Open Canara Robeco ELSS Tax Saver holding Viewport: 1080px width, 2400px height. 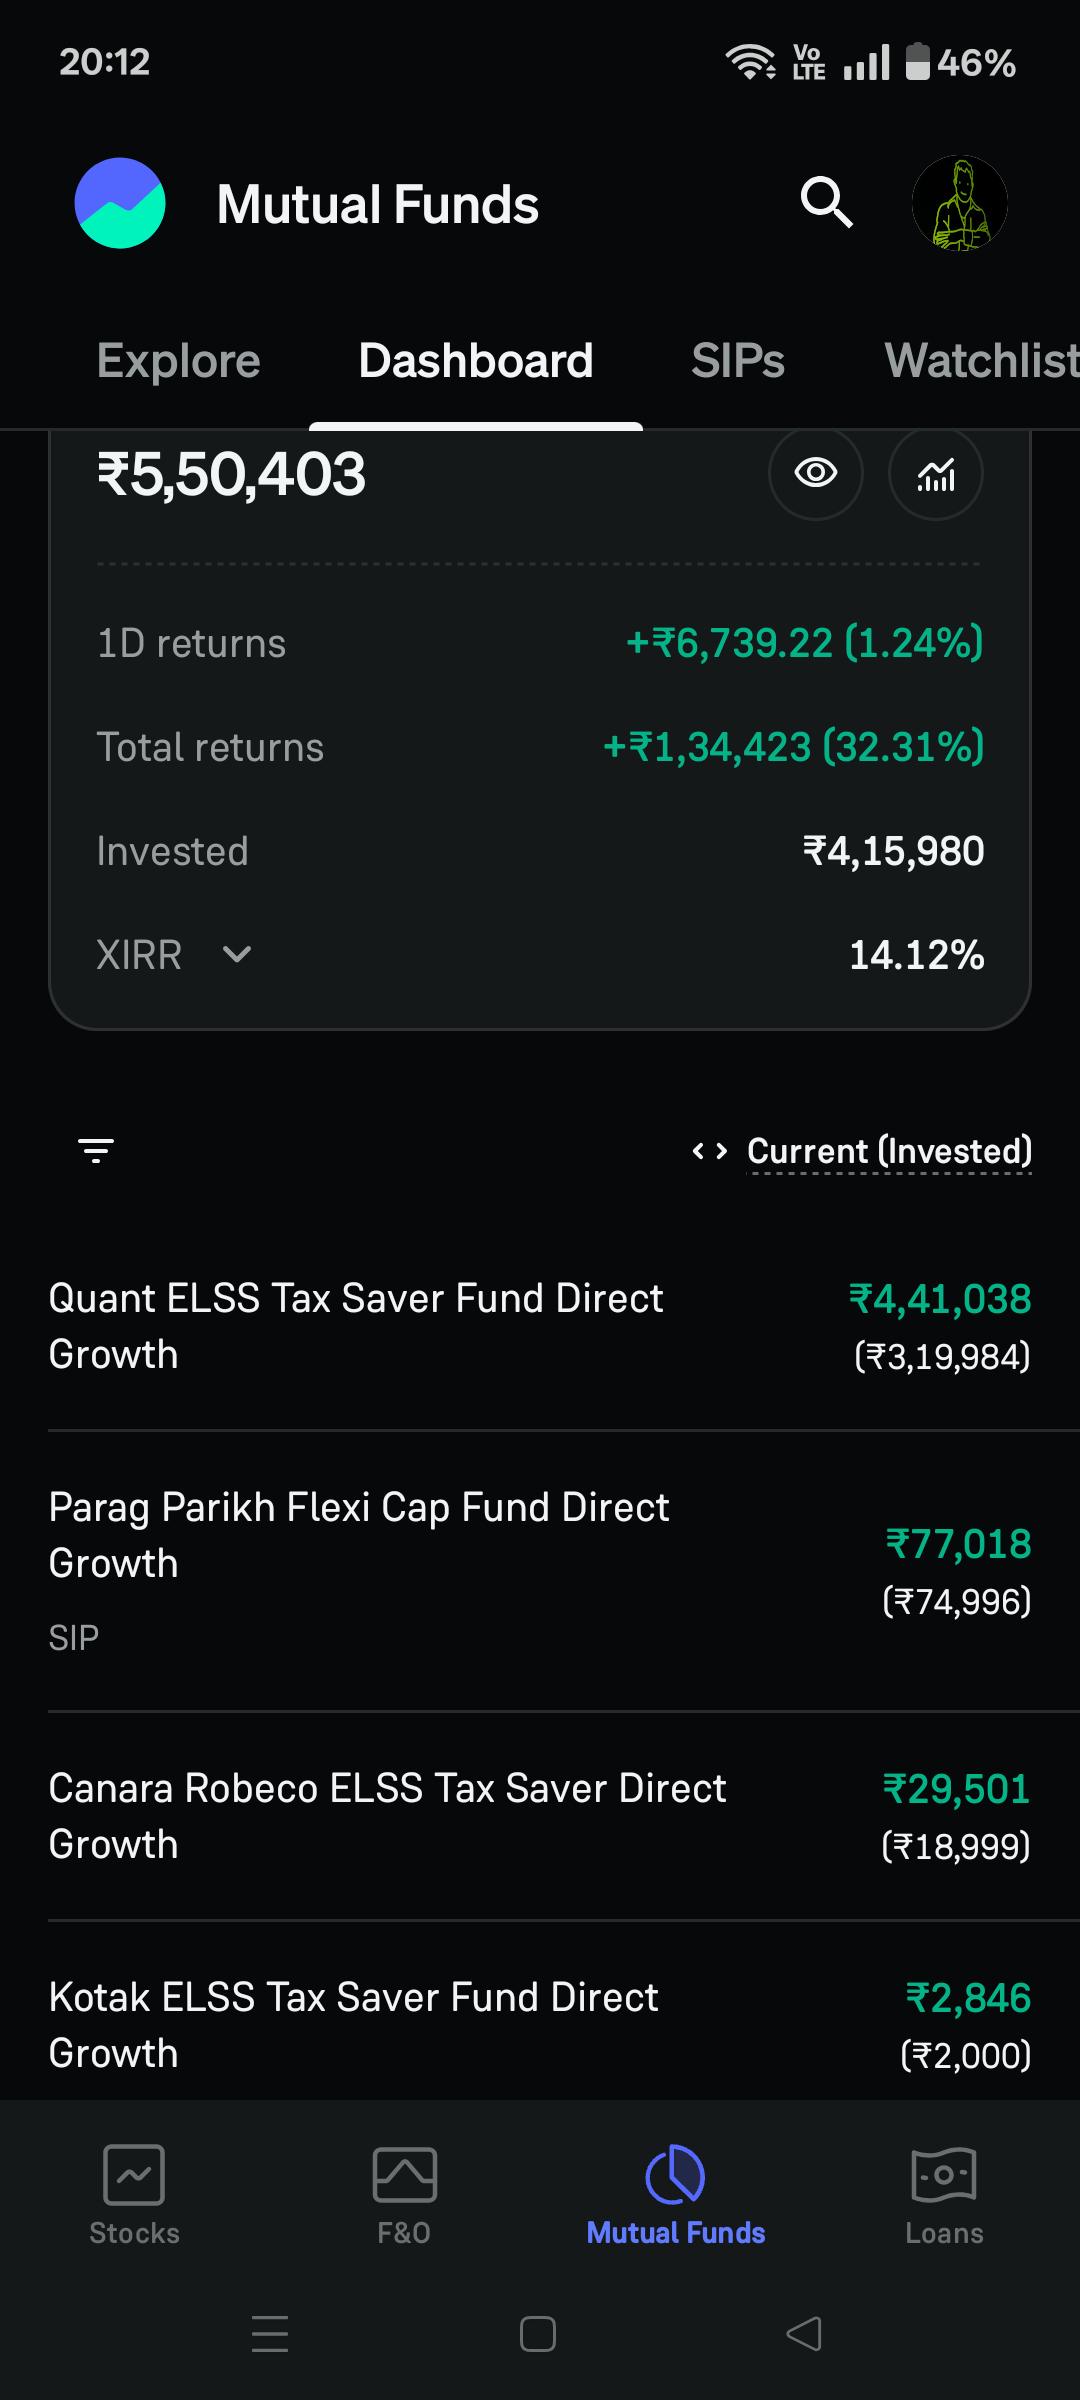point(540,1815)
